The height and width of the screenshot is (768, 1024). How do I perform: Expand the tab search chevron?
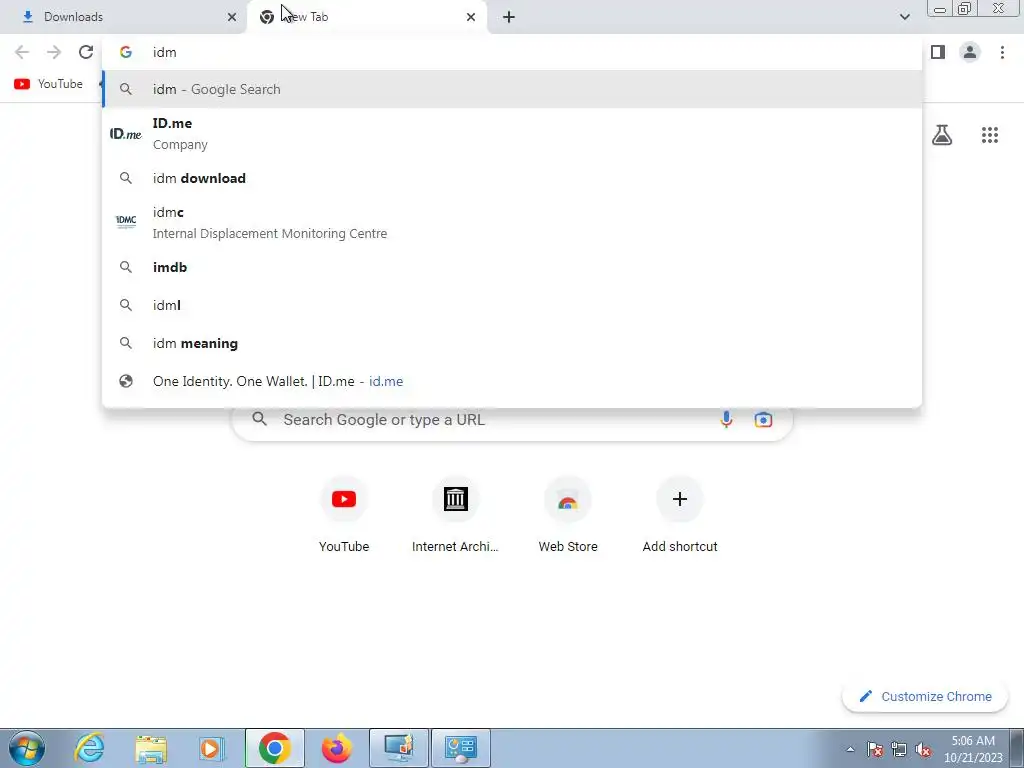(904, 17)
